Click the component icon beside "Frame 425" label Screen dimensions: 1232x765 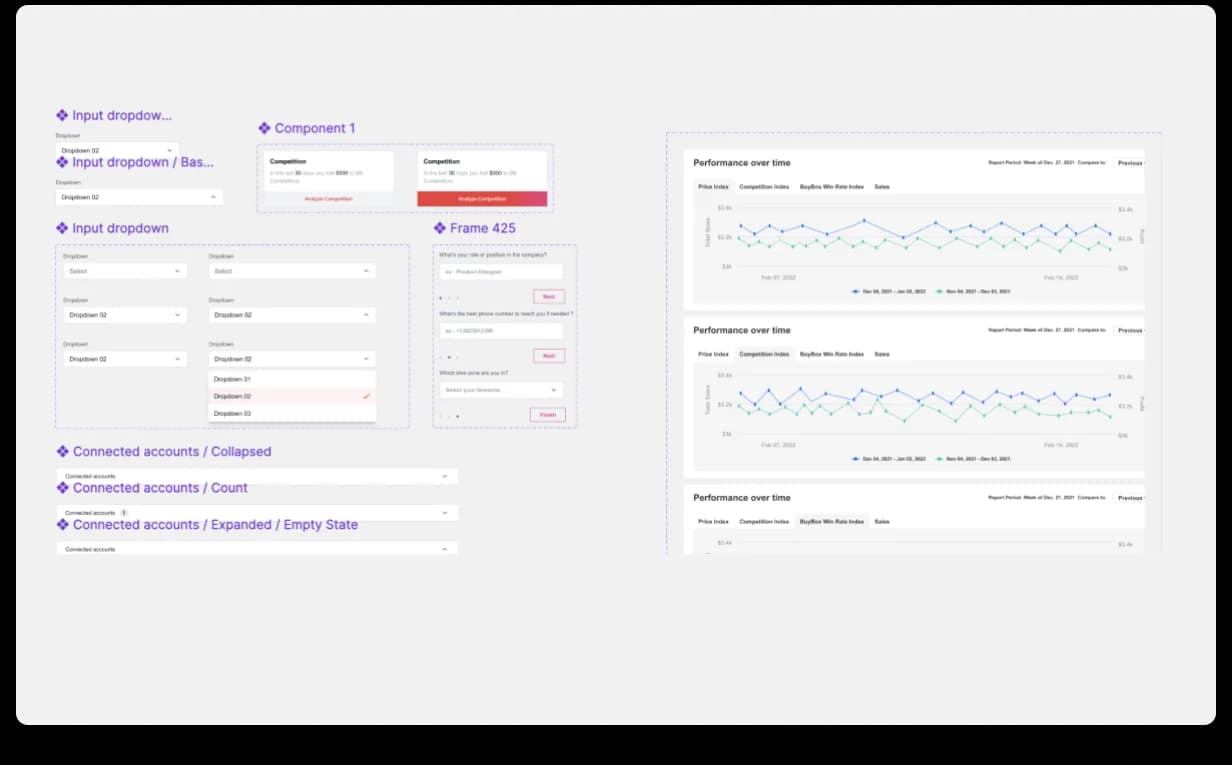(x=440, y=228)
